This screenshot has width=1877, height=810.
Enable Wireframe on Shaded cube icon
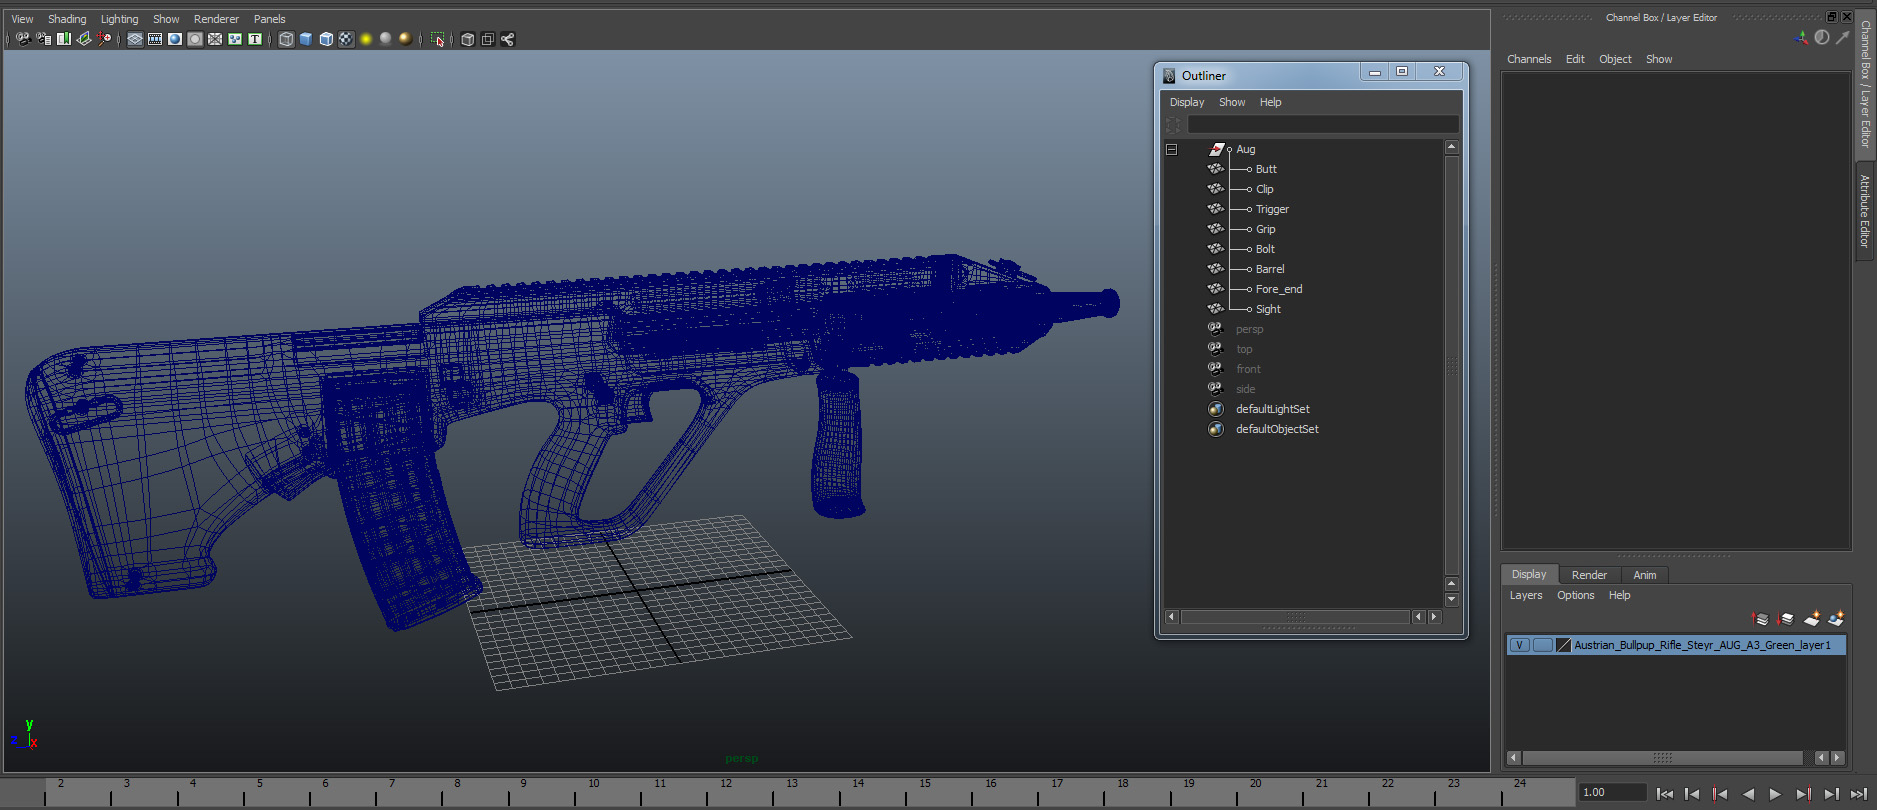(326, 39)
